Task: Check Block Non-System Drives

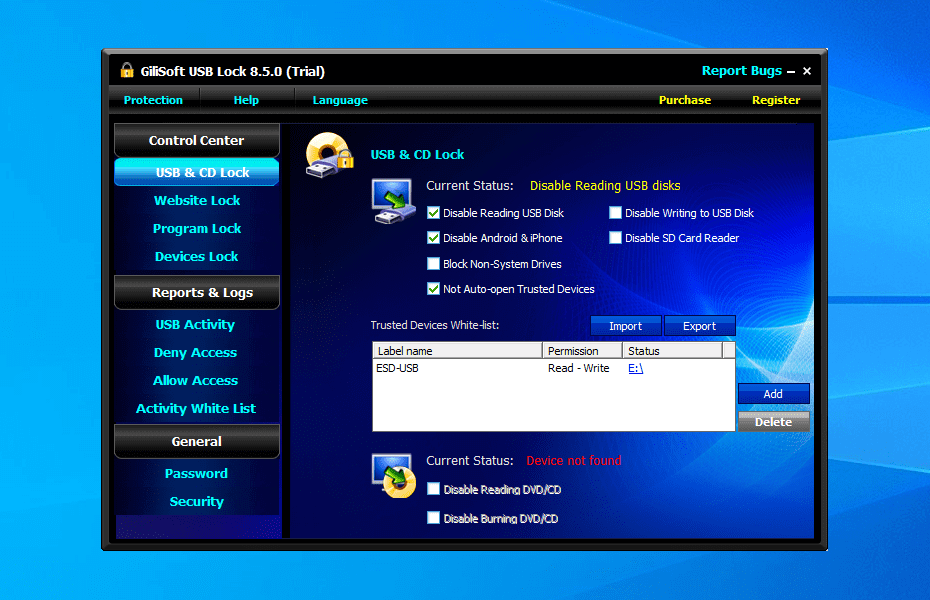Action: point(434,263)
